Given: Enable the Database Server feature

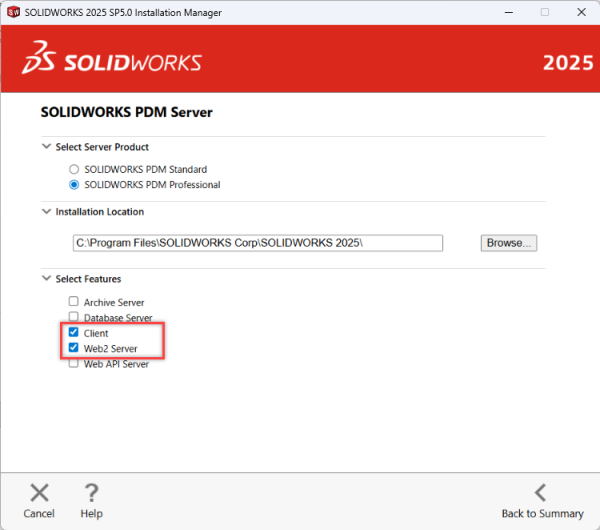Looking at the screenshot, I should [x=73, y=317].
